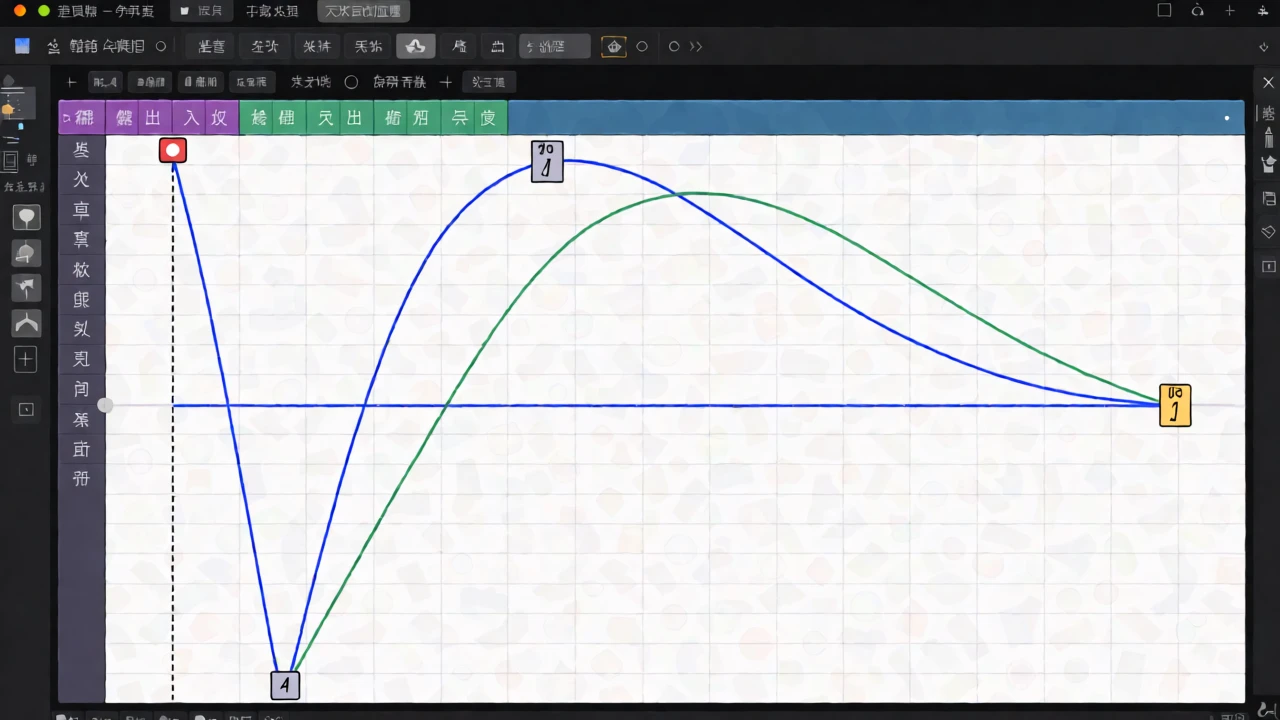Screen dimensions: 1280x720
Task: Open the thumbnail preview at left sidebar top
Action: pyautogui.click(x=17, y=104)
